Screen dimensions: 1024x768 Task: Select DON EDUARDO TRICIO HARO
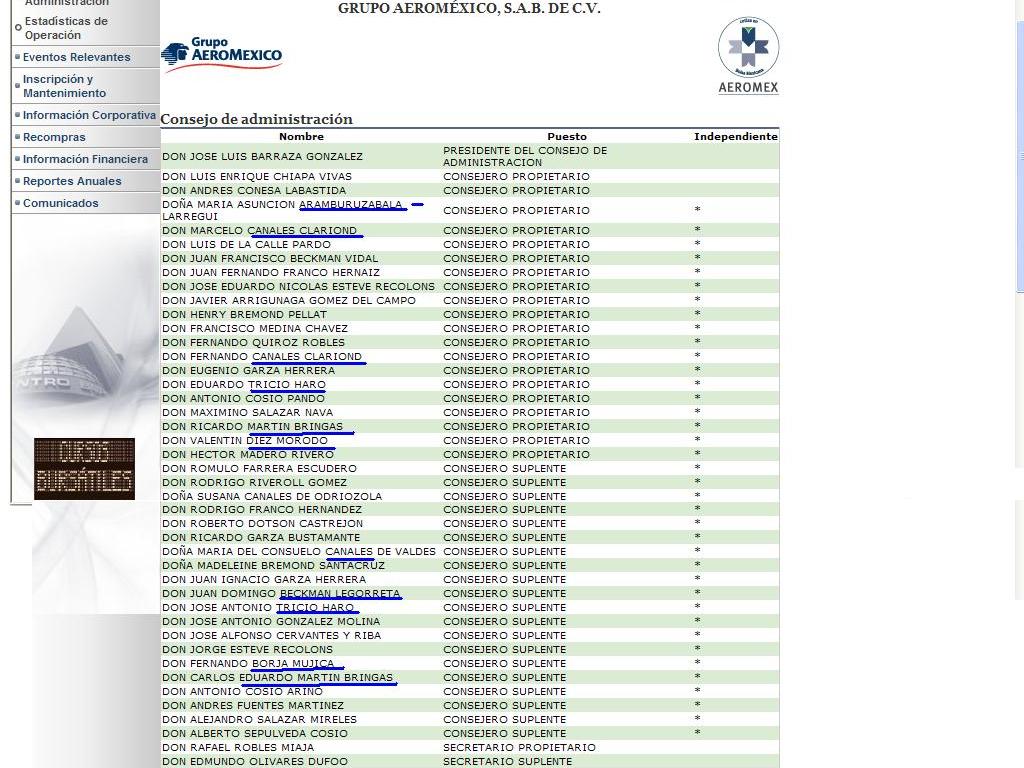coord(244,385)
